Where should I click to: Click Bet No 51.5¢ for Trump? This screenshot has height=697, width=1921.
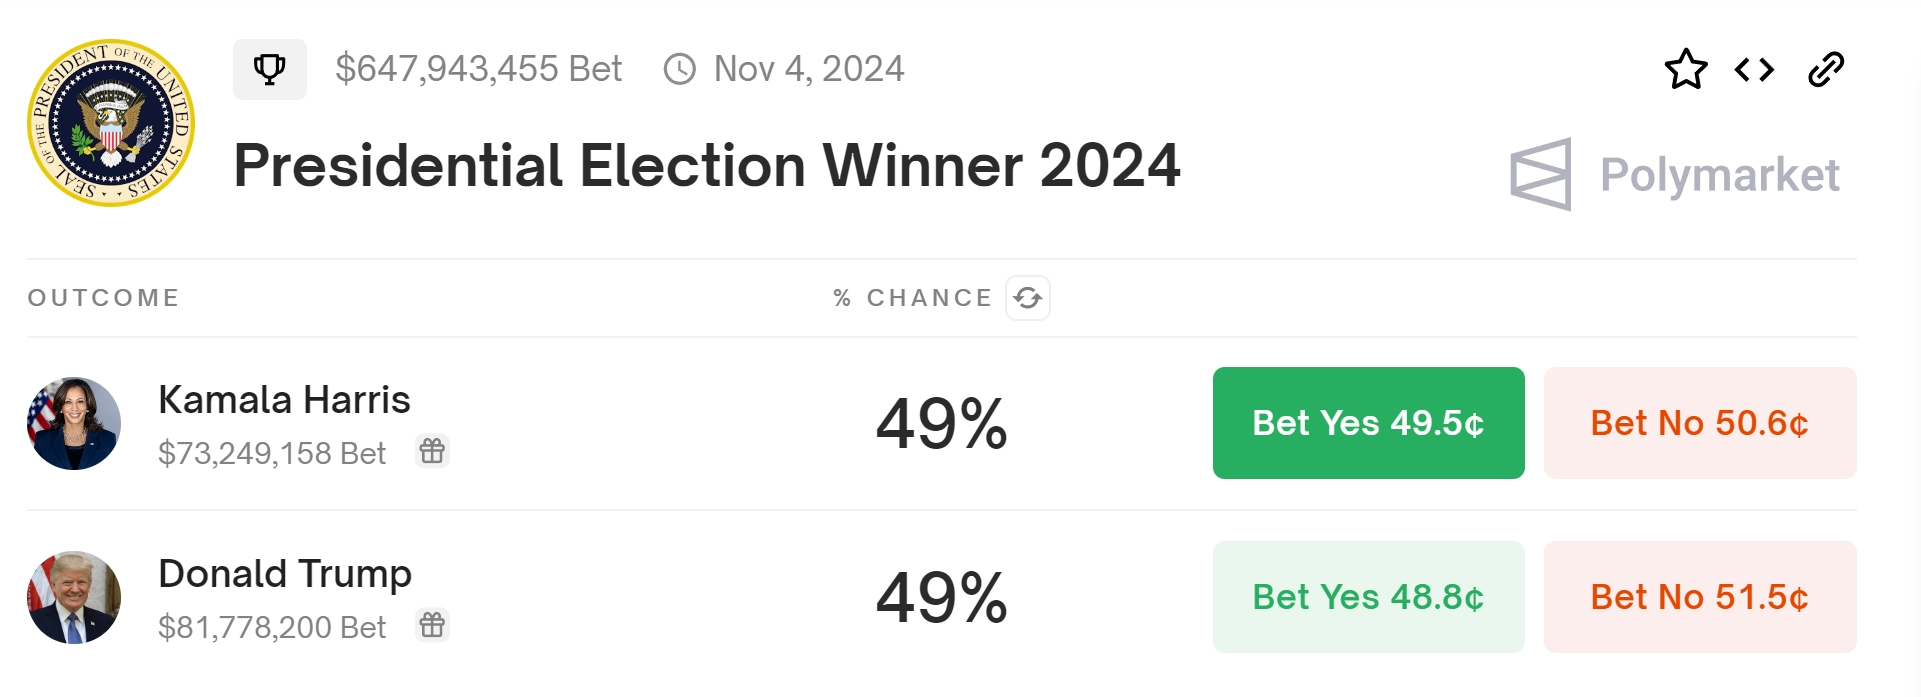pyautogui.click(x=1700, y=597)
